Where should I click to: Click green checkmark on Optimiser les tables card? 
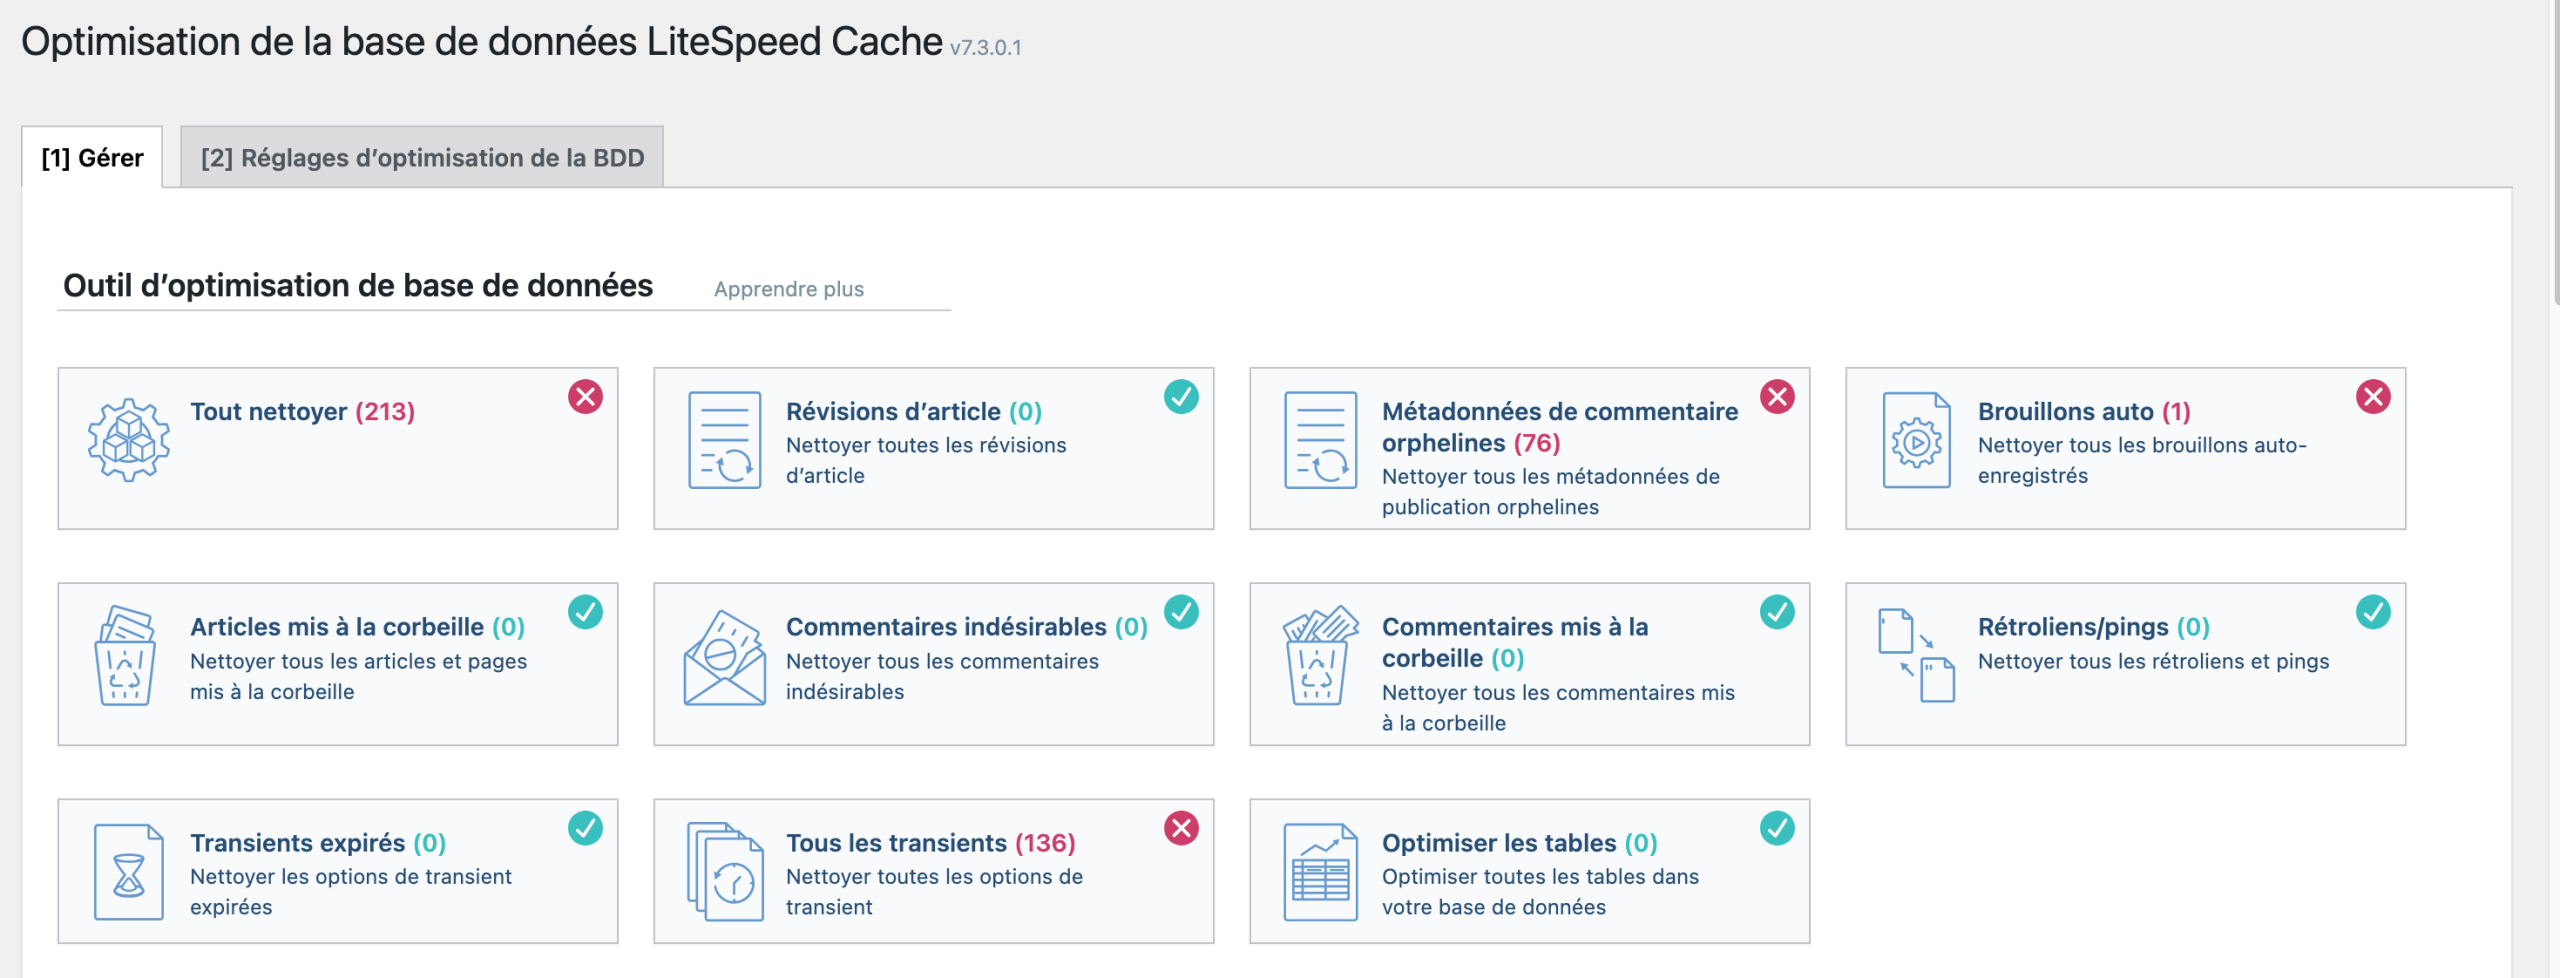(x=1777, y=828)
